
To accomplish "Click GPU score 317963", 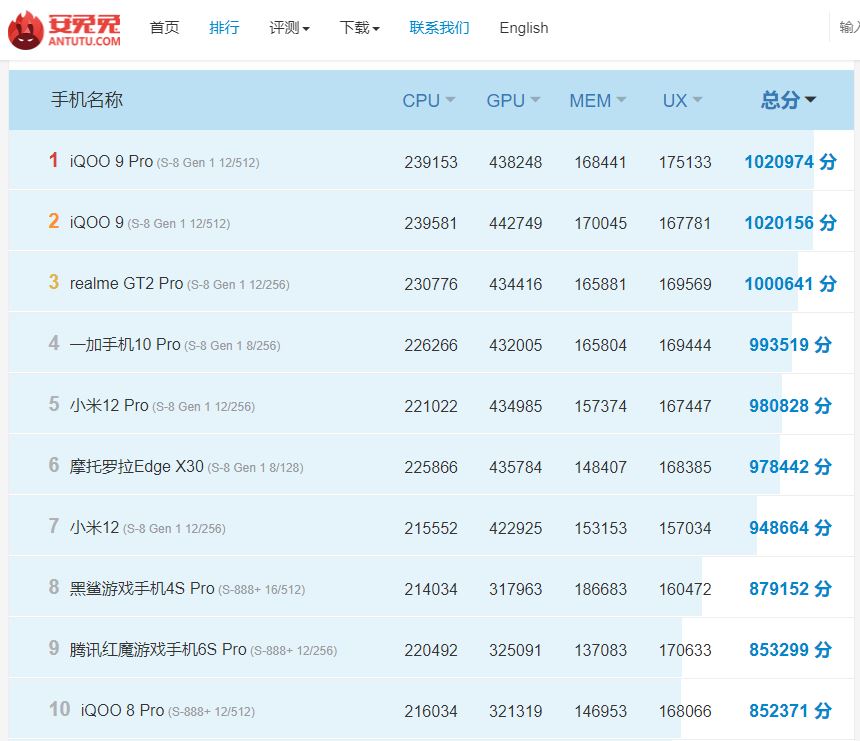I will pos(516,589).
